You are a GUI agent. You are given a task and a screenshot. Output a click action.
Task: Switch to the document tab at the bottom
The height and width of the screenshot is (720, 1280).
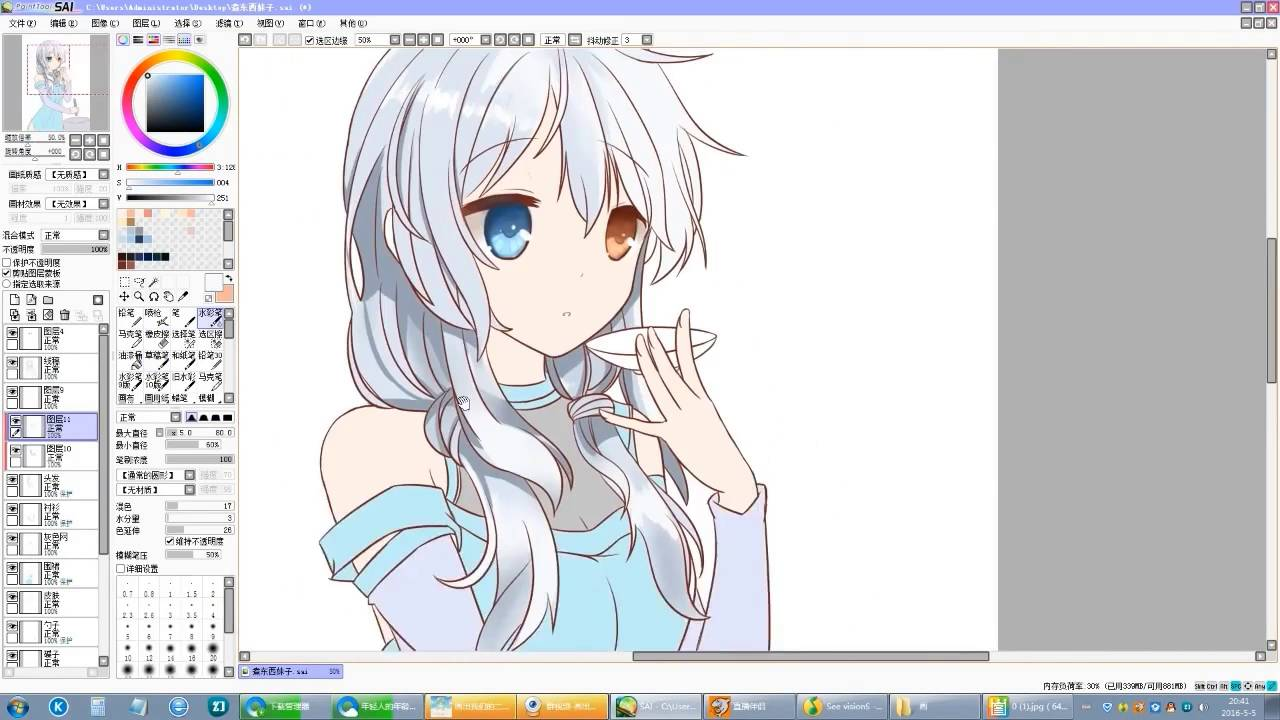[x=291, y=671]
